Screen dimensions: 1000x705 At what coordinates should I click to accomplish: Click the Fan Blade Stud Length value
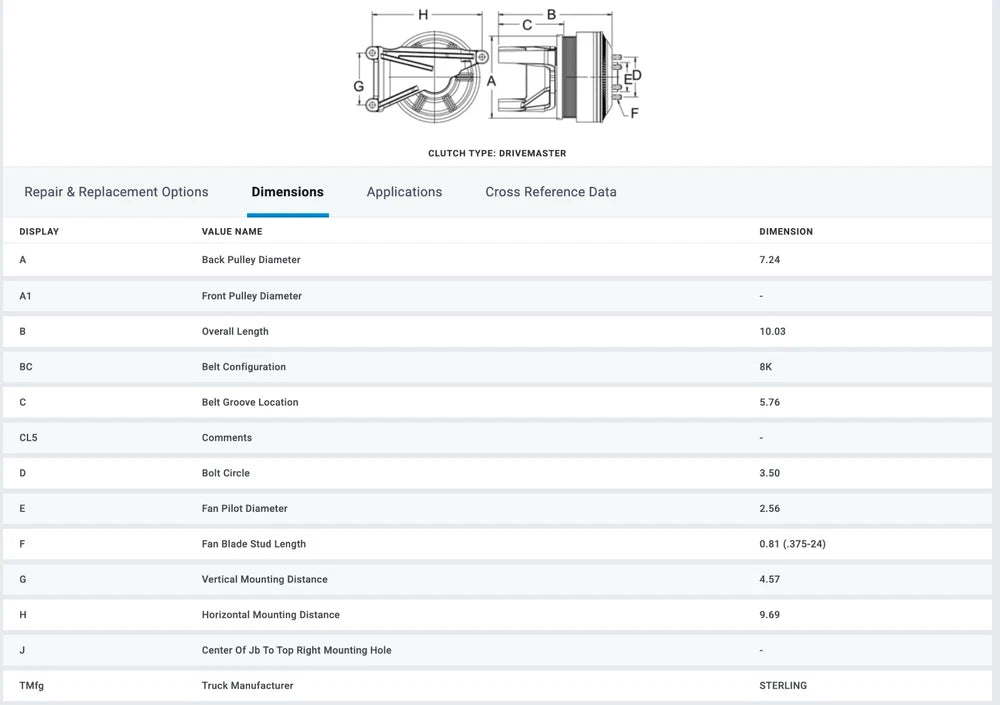792,544
